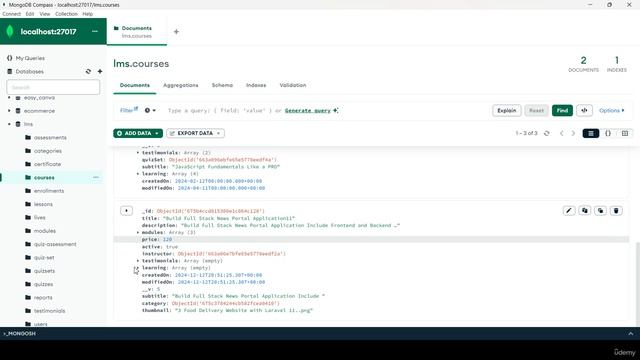The image size is (640, 360).
Task: Open the Connect menu
Action: 11,14
